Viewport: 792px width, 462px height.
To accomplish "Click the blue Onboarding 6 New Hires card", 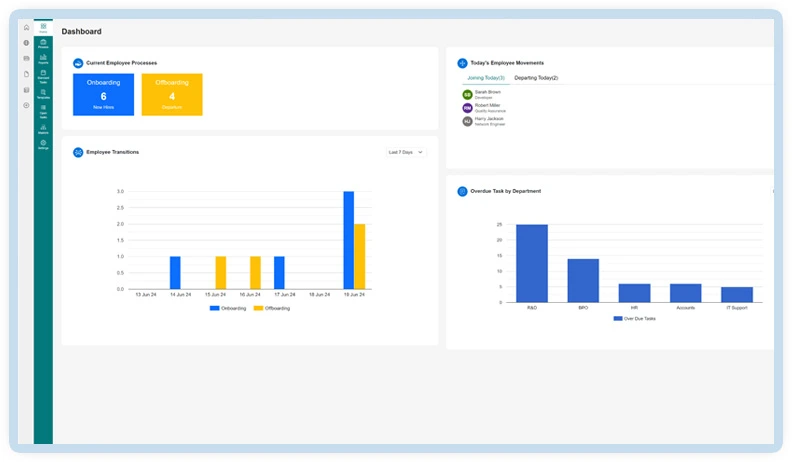I will pyautogui.click(x=103, y=94).
